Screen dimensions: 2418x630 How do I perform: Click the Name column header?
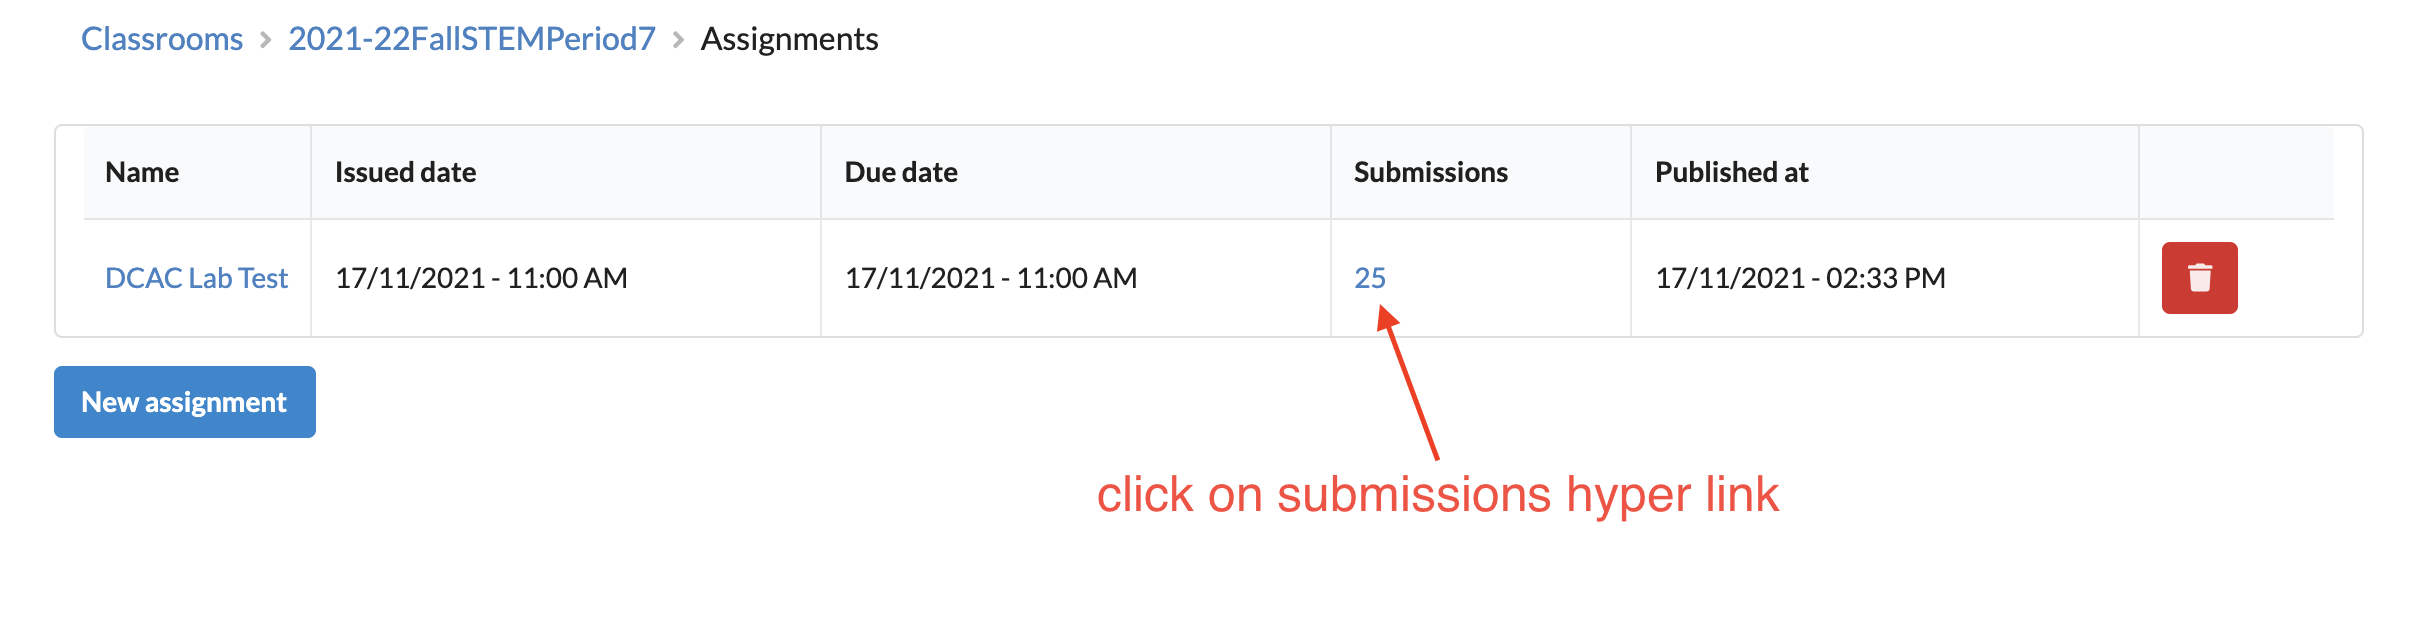[142, 172]
